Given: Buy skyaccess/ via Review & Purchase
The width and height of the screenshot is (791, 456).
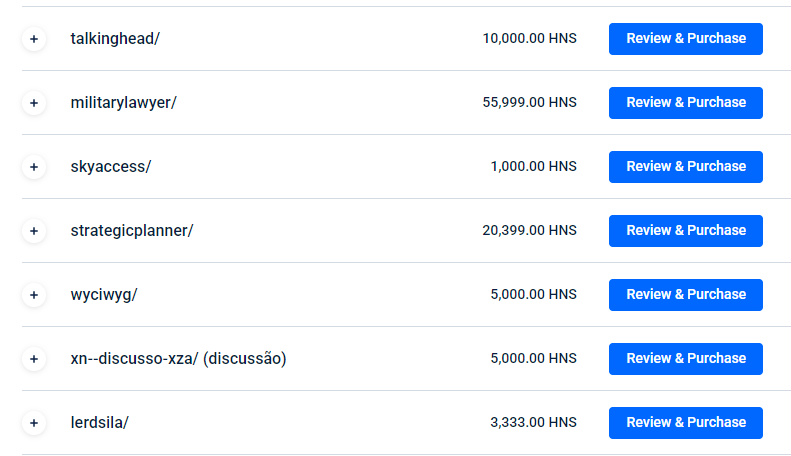Looking at the screenshot, I should tap(685, 167).
